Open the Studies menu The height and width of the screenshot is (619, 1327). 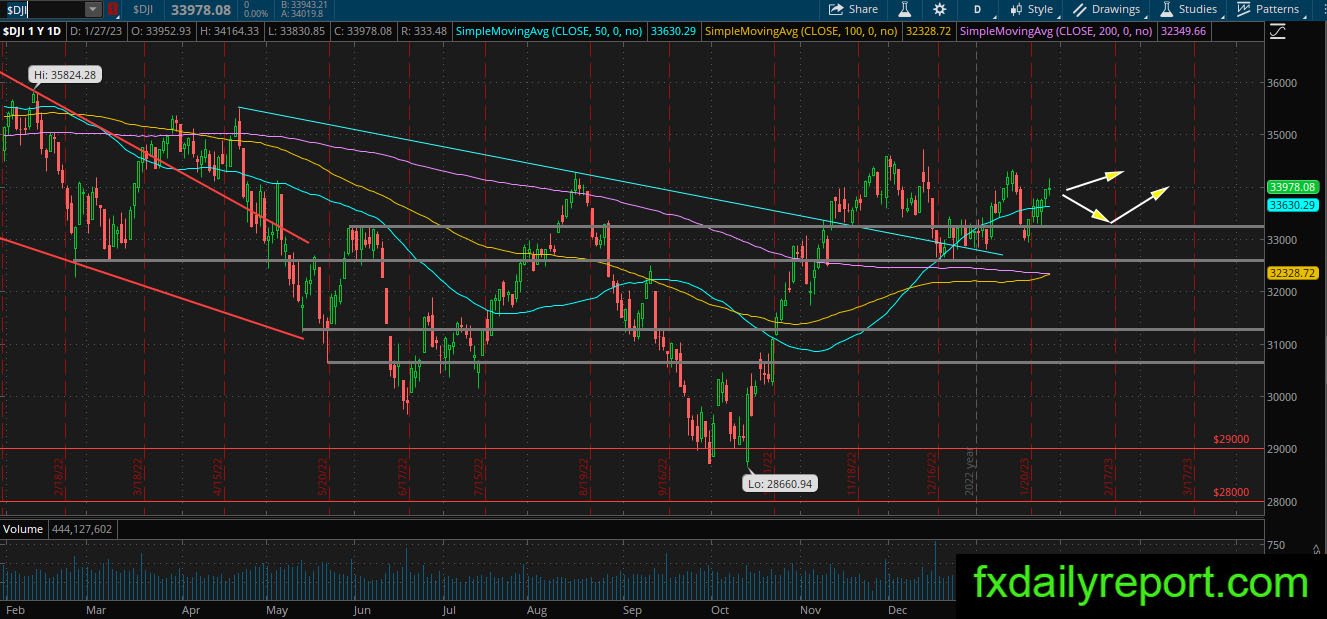click(1189, 9)
